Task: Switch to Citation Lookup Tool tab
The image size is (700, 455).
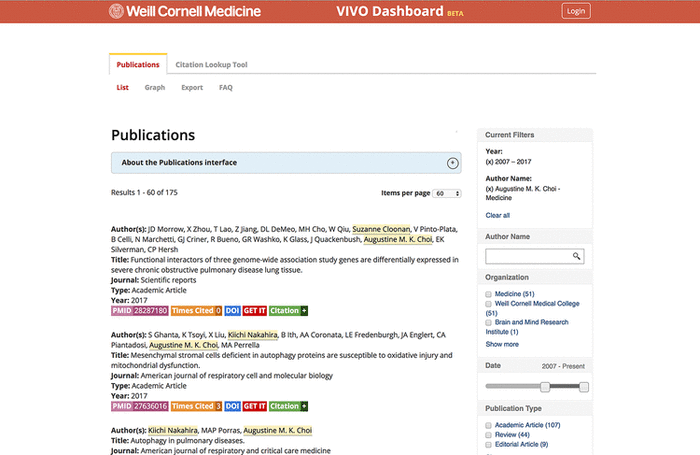Action: (211, 65)
